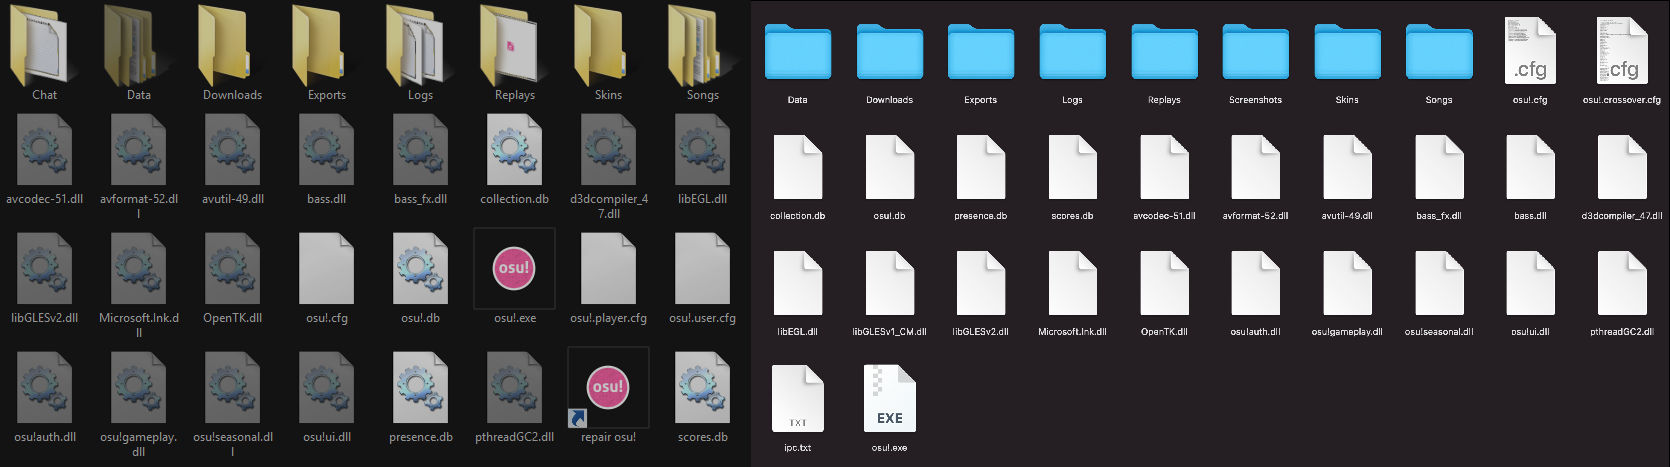Select the blue Logs folder in macOS view

pos(1073,51)
